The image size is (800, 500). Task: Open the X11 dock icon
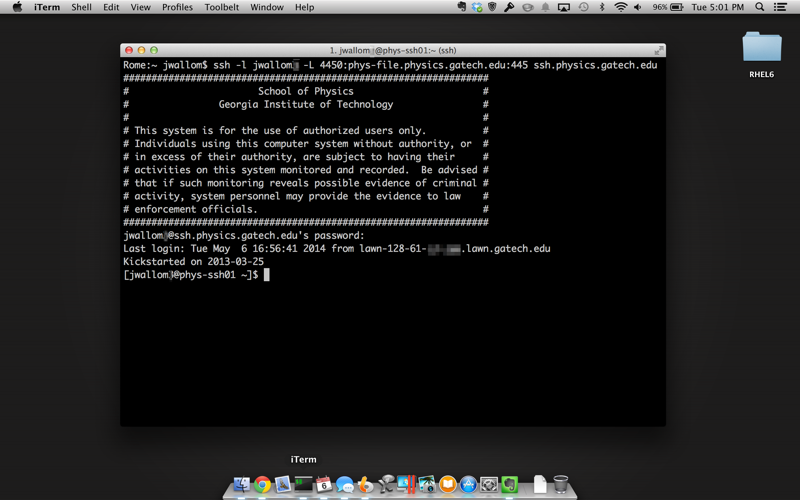tap(386, 484)
